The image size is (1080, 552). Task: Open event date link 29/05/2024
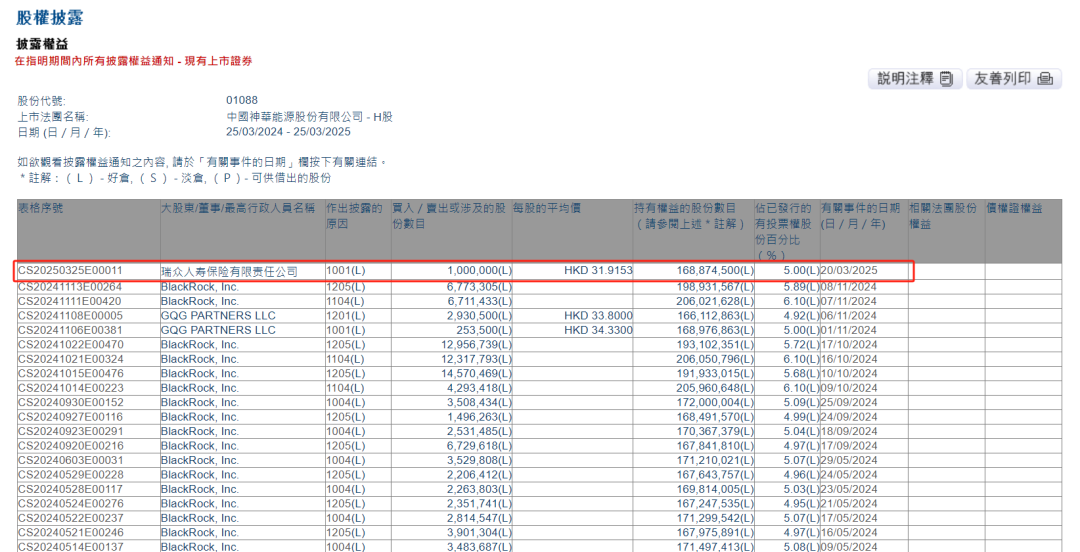[849, 460]
